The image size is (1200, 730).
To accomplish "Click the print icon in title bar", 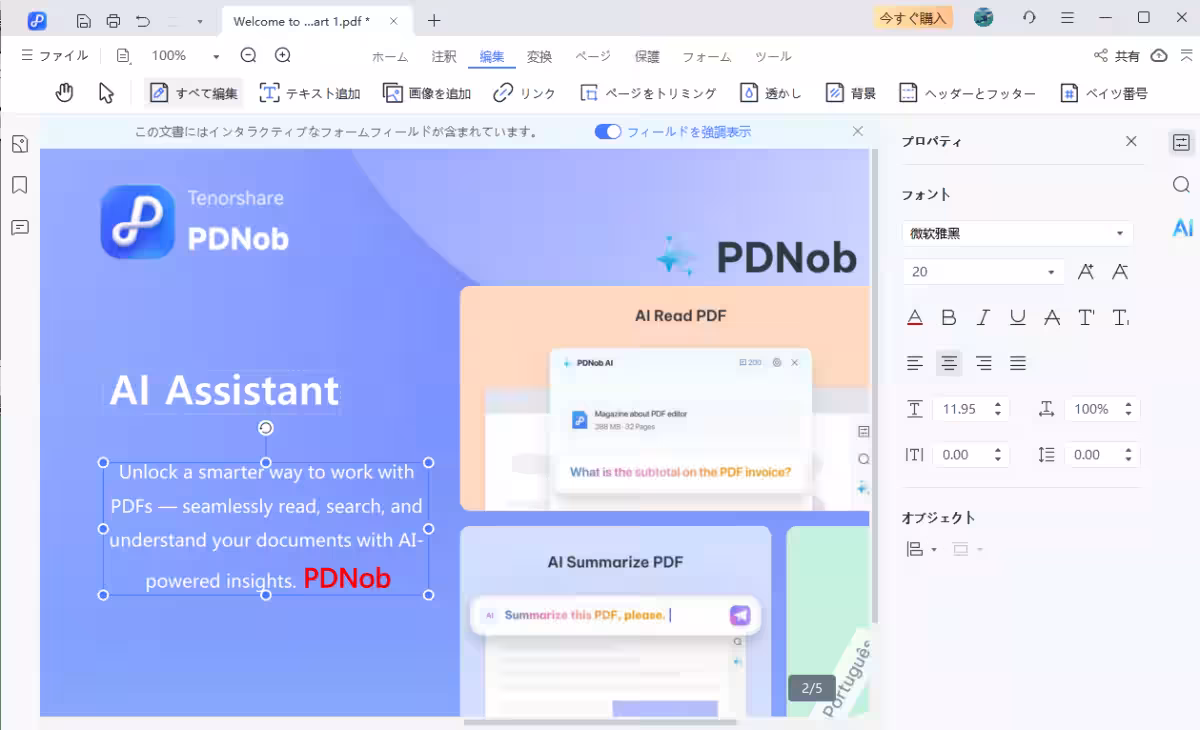I will click(113, 20).
